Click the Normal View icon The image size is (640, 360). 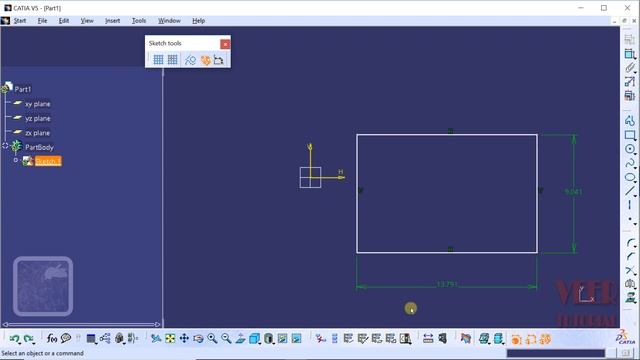(240, 338)
